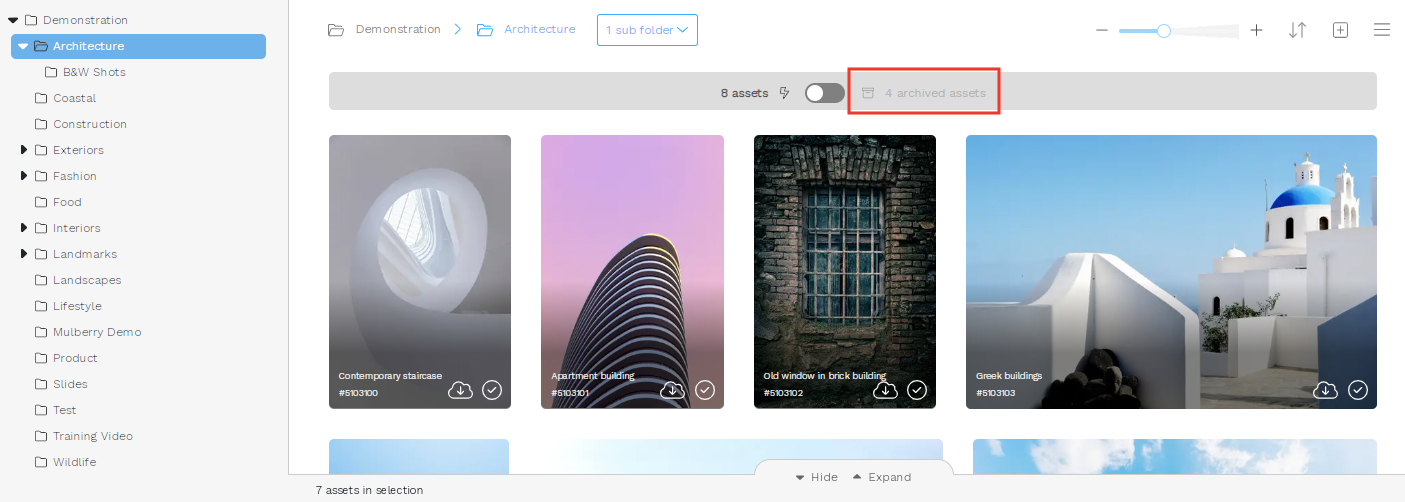1405x502 pixels.
Task: Open the B&W Shots subfolder
Action: coord(94,72)
